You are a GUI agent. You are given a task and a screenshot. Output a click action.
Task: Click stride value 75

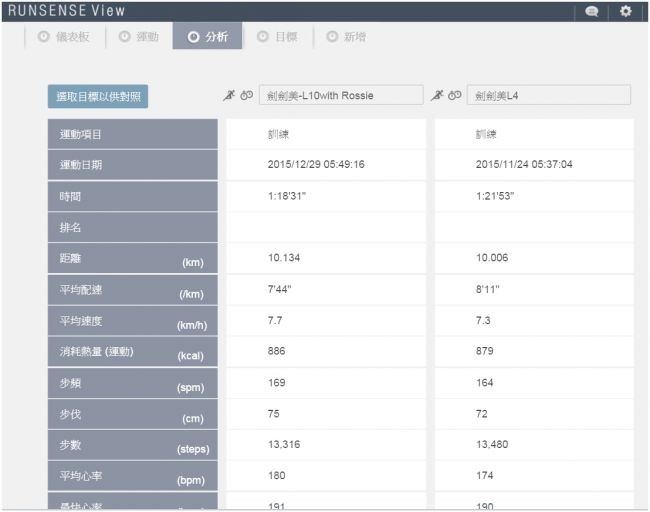pos(274,414)
